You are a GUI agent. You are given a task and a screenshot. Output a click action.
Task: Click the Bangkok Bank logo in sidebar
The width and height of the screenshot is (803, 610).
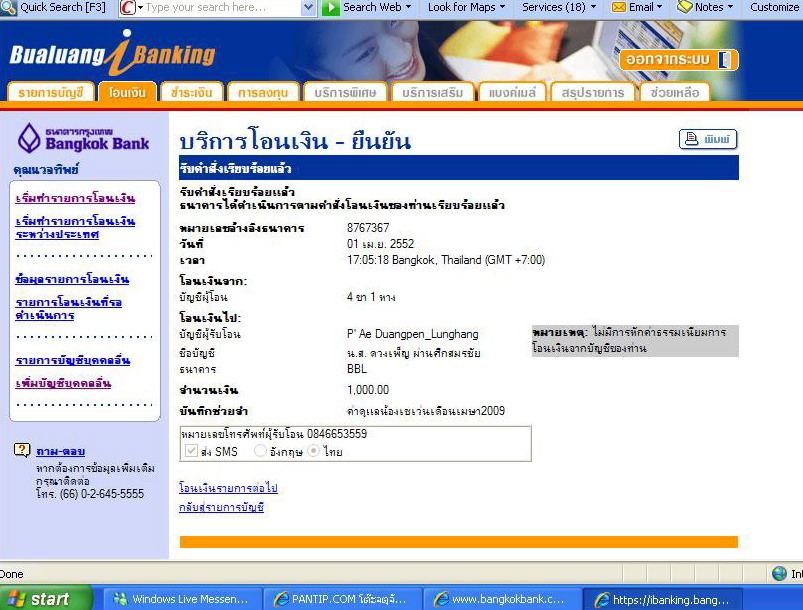point(83,138)
